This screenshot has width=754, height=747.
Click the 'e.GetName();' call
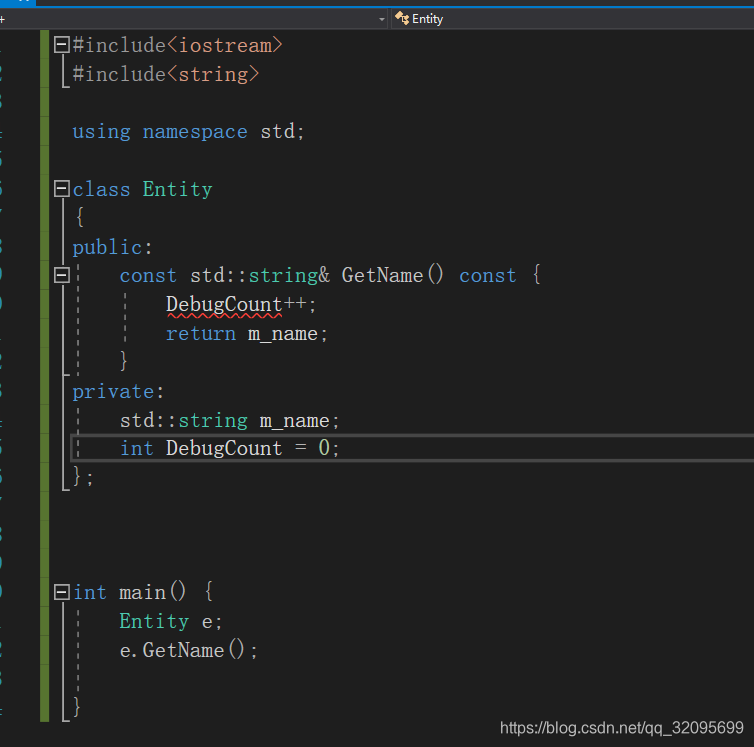[188, 650]
